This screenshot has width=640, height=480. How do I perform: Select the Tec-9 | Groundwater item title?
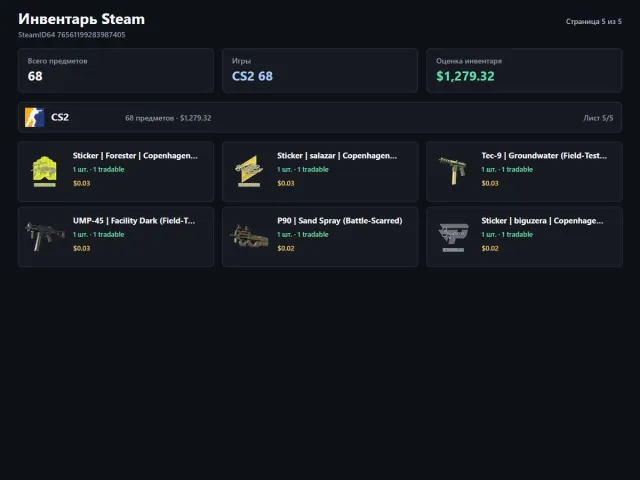click(x=544, y=156)
